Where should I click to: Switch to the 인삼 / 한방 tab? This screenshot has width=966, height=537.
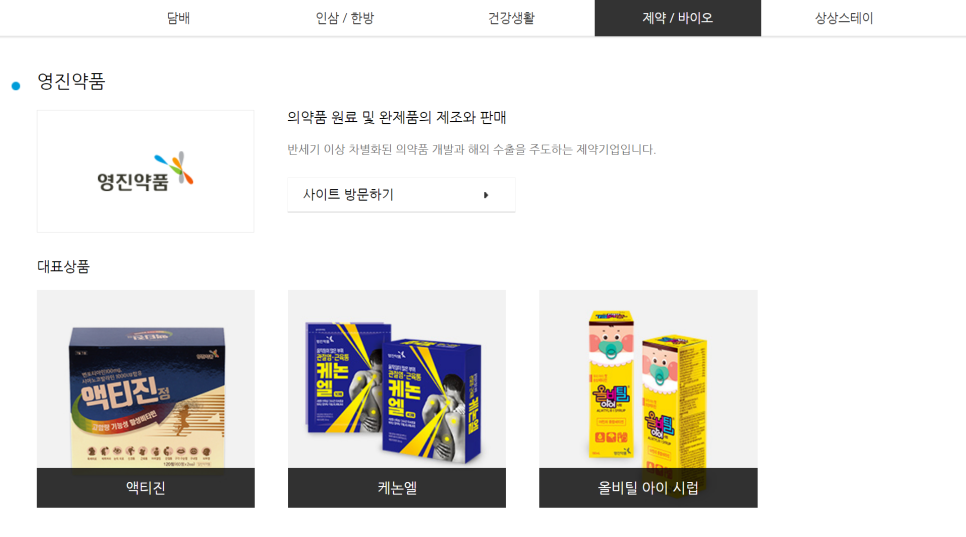345,18
